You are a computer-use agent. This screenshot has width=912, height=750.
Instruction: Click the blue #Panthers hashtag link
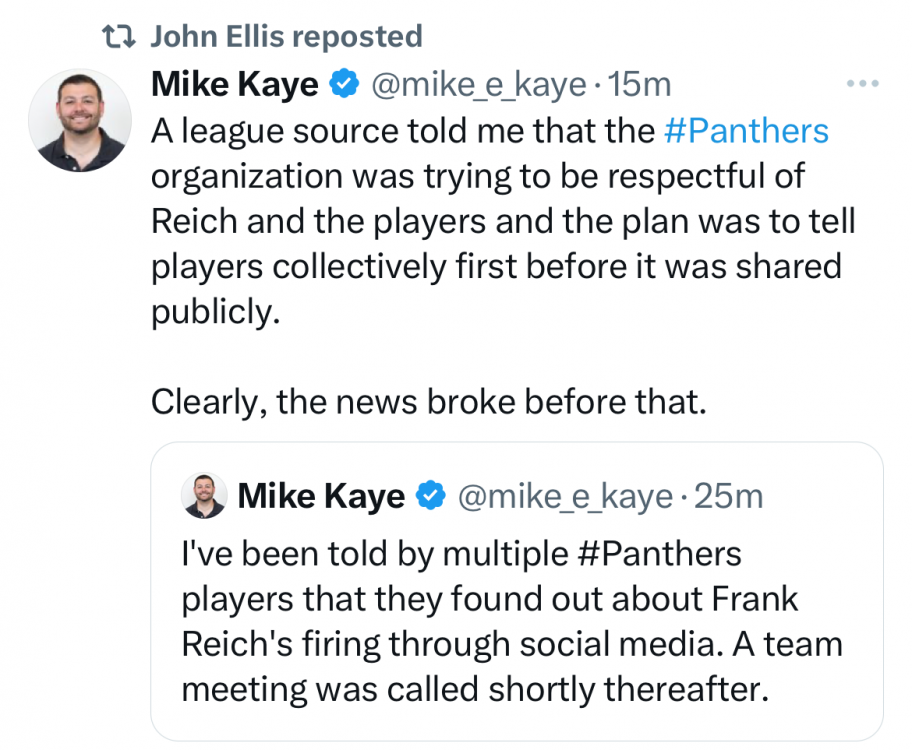click(746, 131)
